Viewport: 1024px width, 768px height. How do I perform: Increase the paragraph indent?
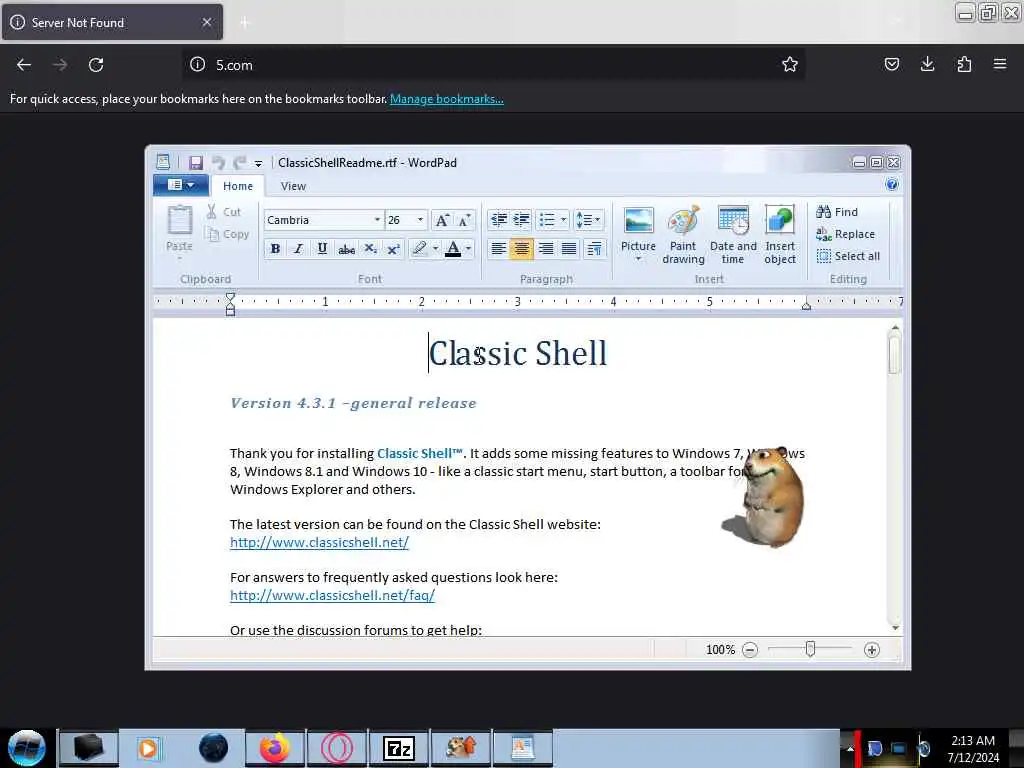521,220
